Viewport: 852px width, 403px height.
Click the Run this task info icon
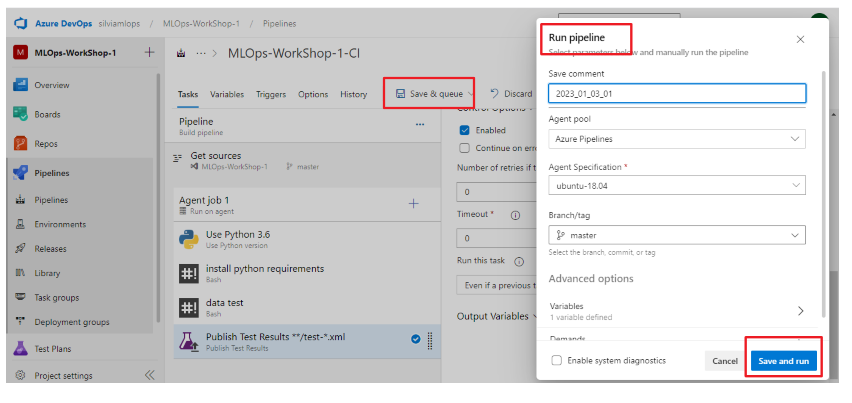point(519,261)
